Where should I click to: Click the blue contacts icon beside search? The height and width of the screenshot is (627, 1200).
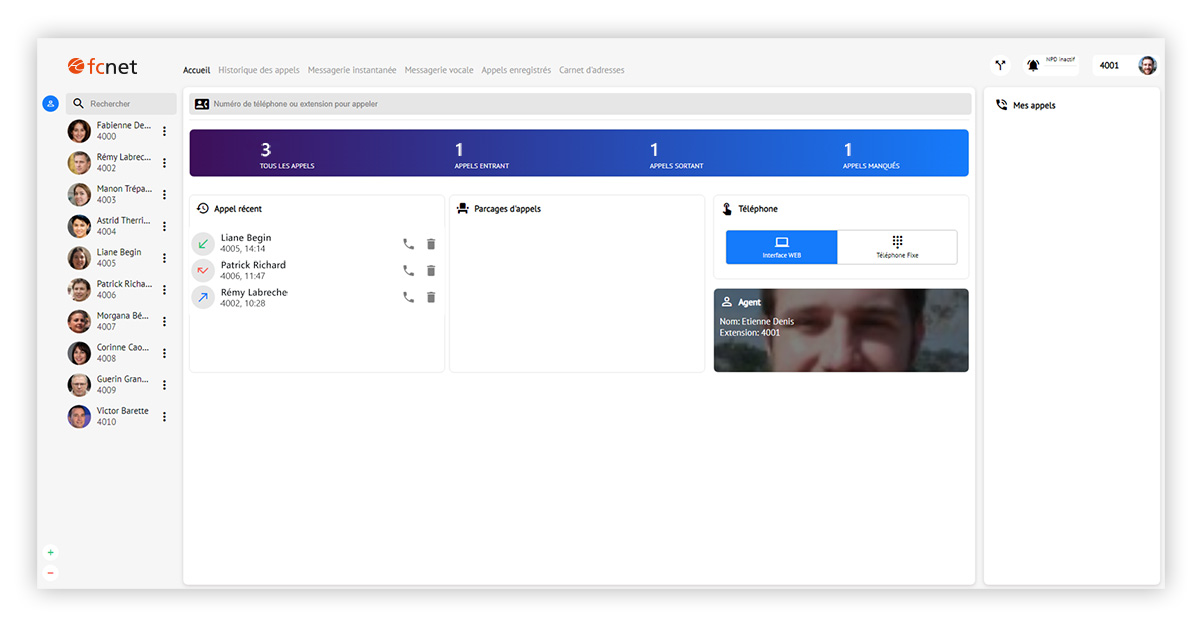[x=50, y=103]
